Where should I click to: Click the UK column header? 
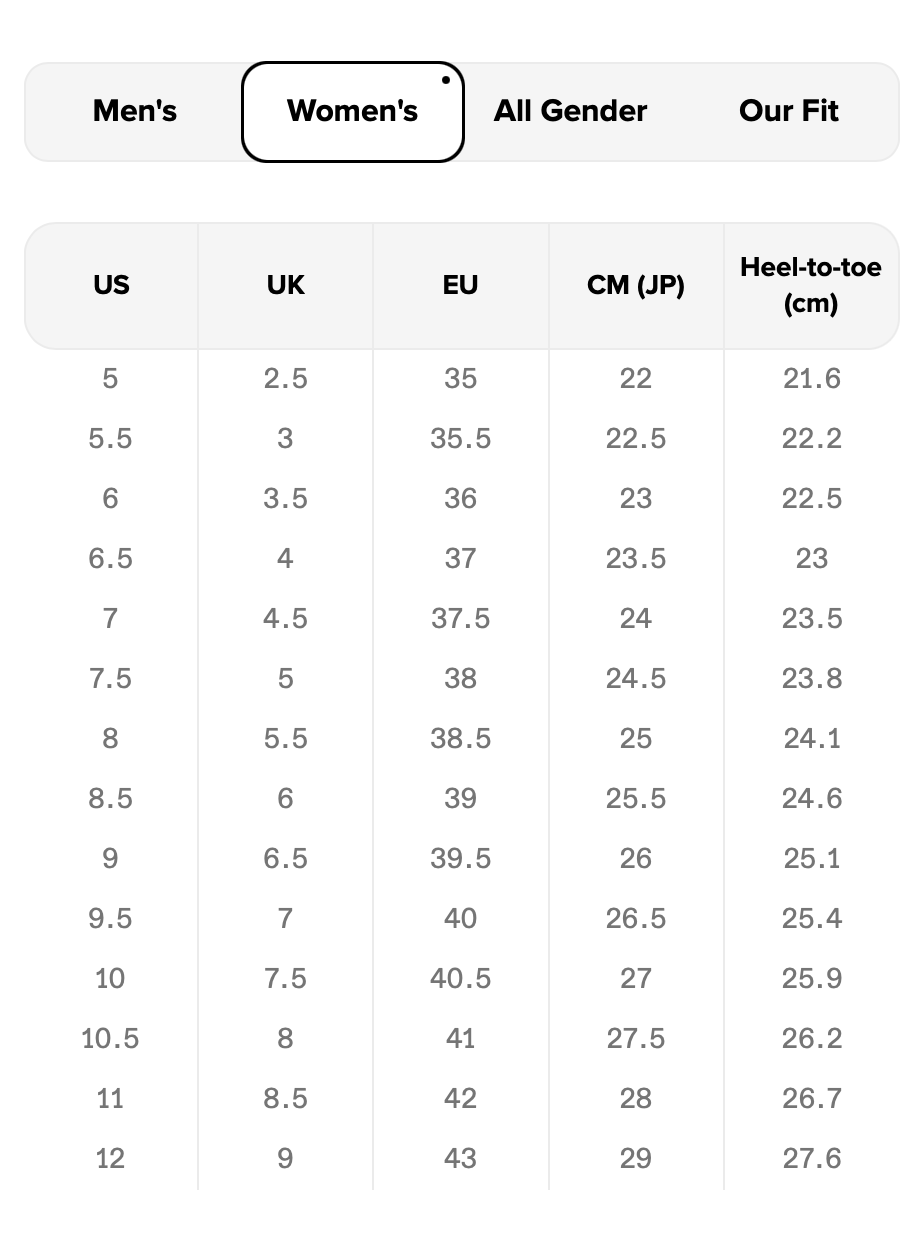285,285
